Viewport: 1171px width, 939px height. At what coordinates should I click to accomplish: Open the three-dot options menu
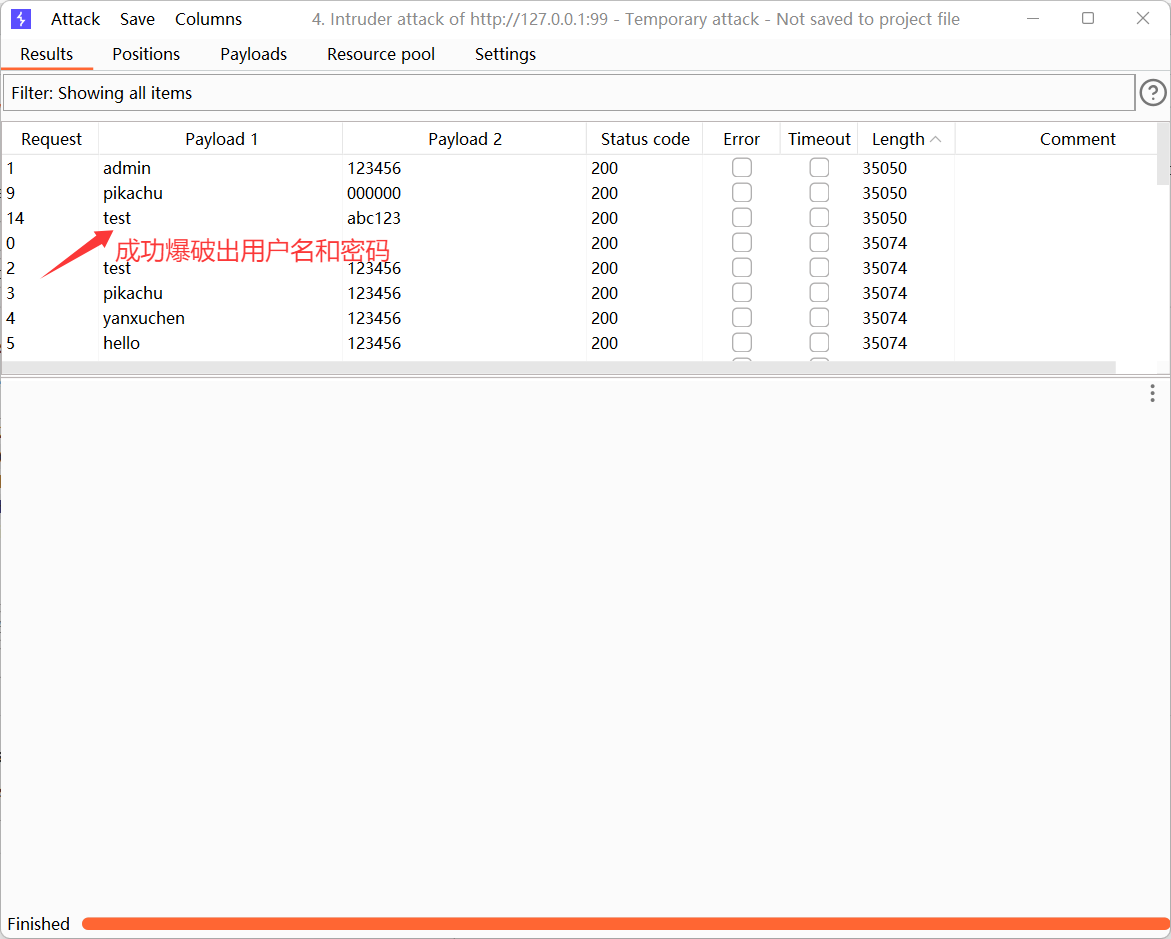click(x=1152, y=393)
